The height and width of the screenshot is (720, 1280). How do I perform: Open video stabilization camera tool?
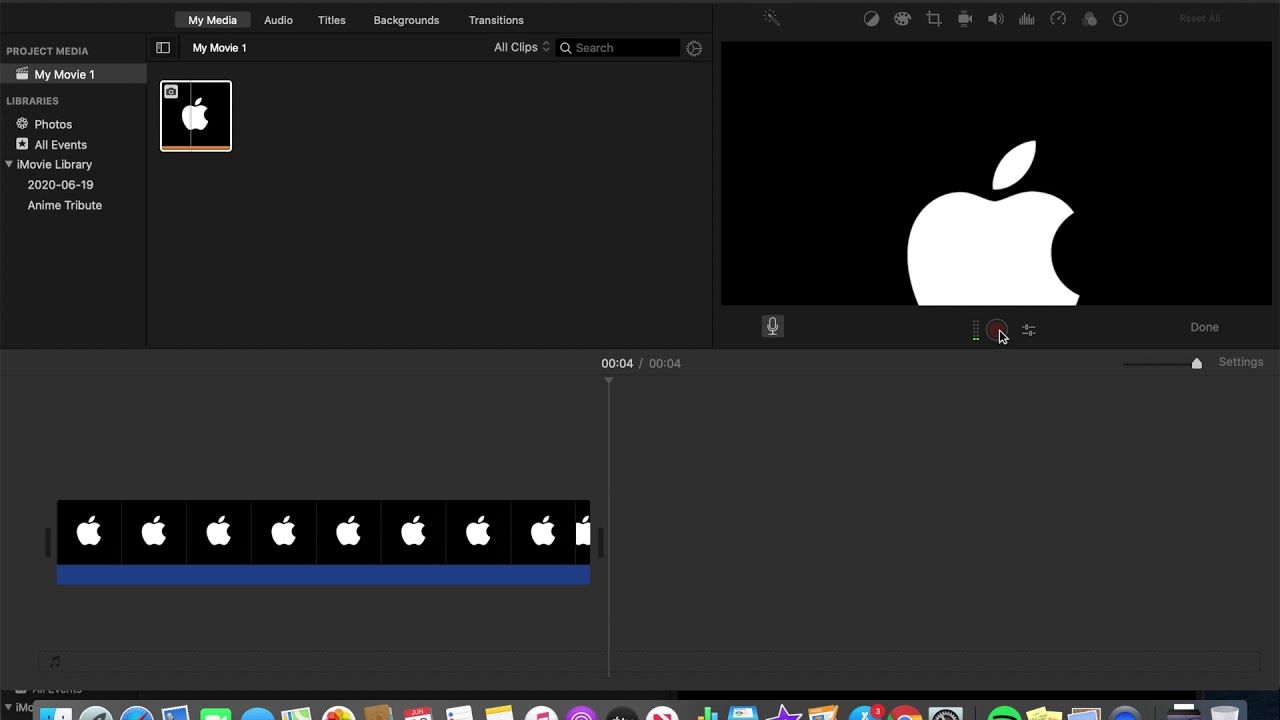pyautogui.click(x=965, y=19)
